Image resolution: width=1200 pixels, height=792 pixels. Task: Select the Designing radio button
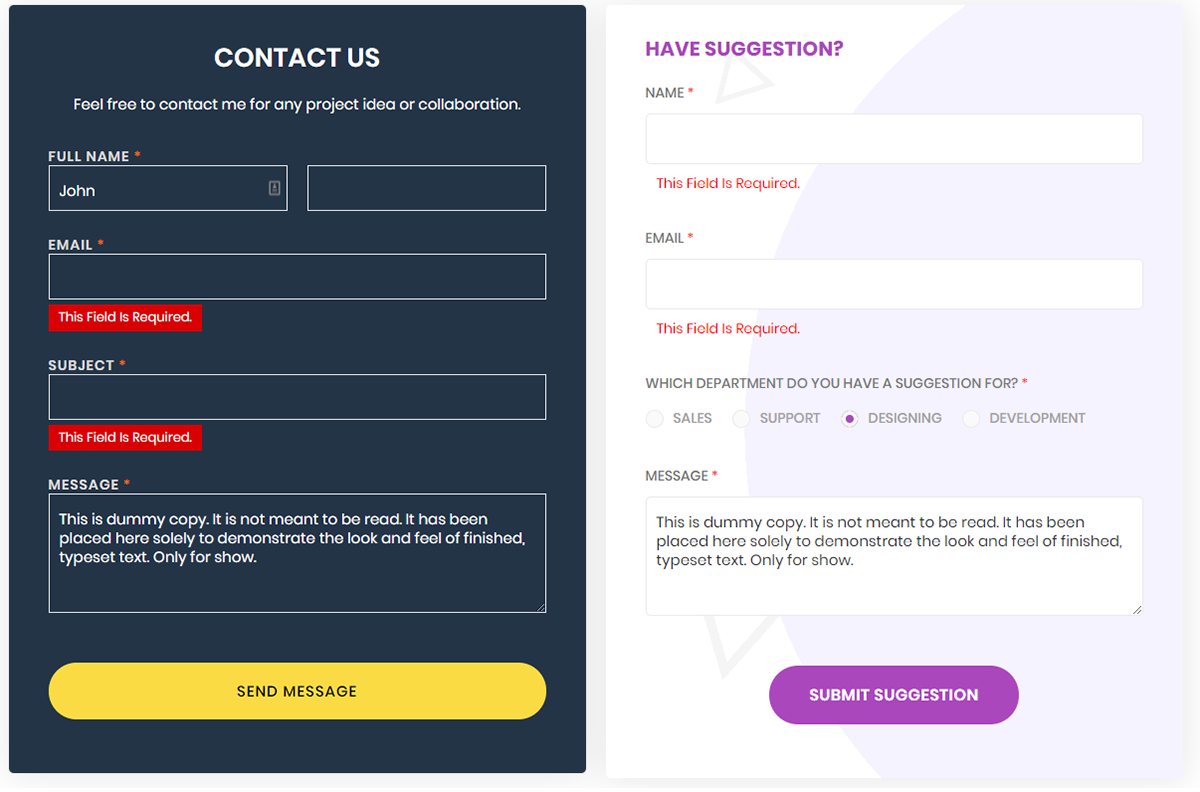coord(850,419)
